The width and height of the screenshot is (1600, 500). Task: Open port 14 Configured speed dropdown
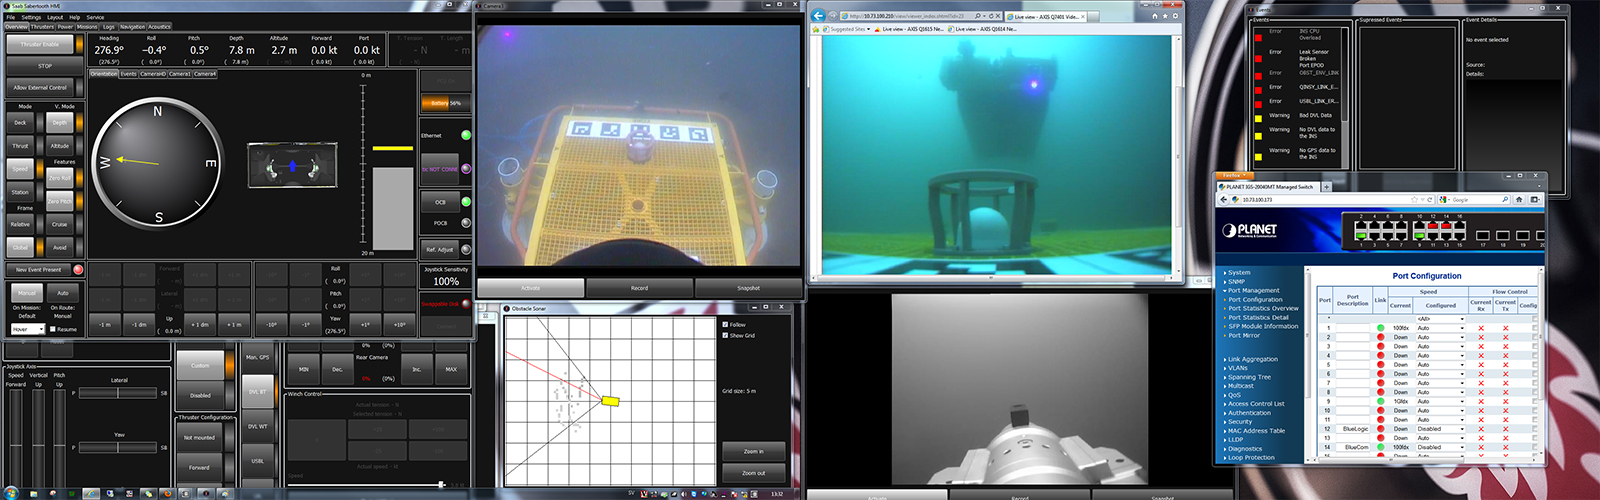tap(1440, 447)
